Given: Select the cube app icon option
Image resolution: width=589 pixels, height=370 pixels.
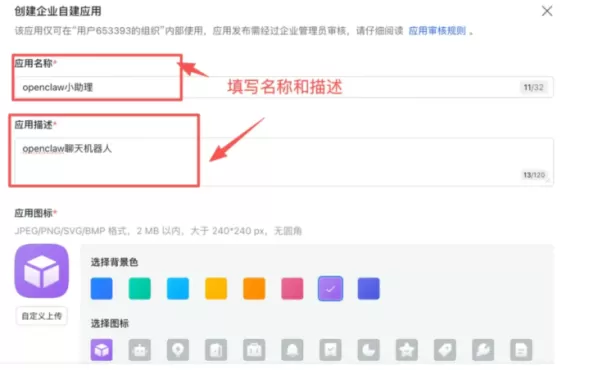Looking at the screenshot, I should 101,350.
